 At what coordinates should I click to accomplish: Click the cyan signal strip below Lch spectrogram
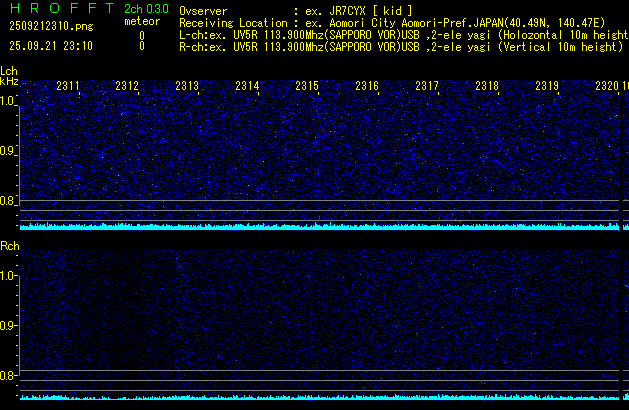tap(320, 227)
